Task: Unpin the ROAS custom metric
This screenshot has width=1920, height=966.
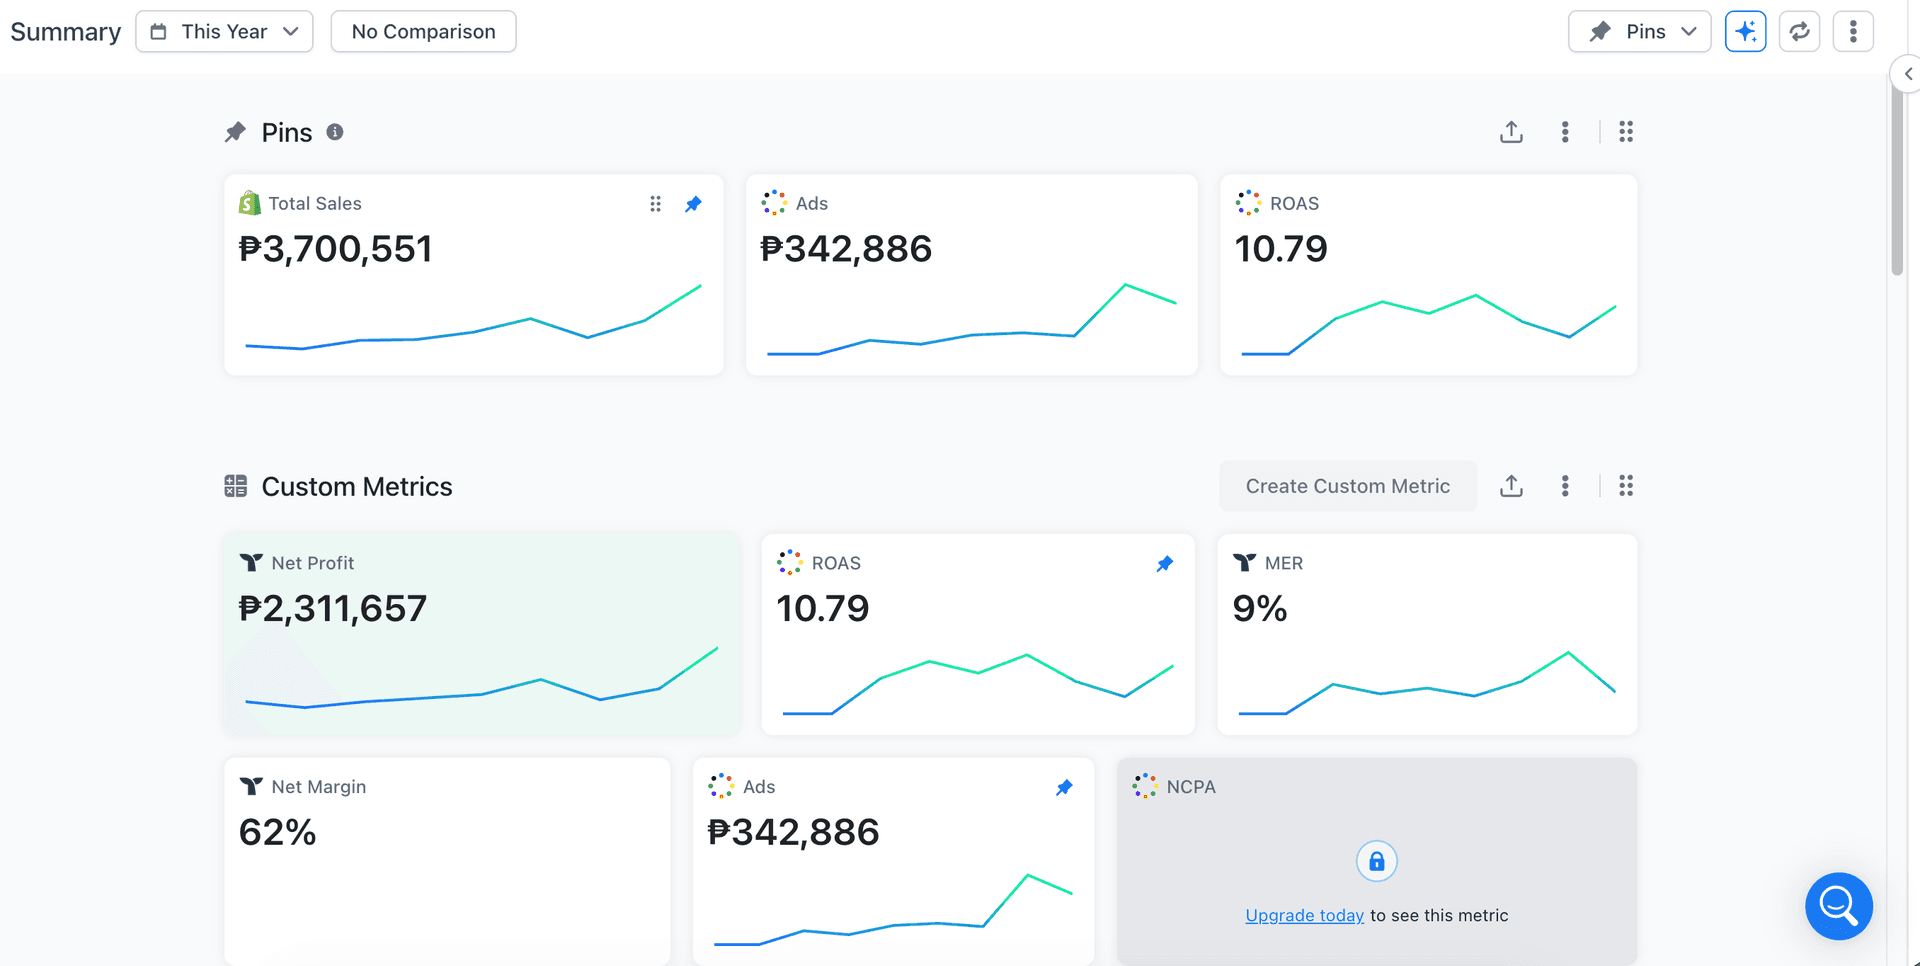Action: [x=1164, y=563]
